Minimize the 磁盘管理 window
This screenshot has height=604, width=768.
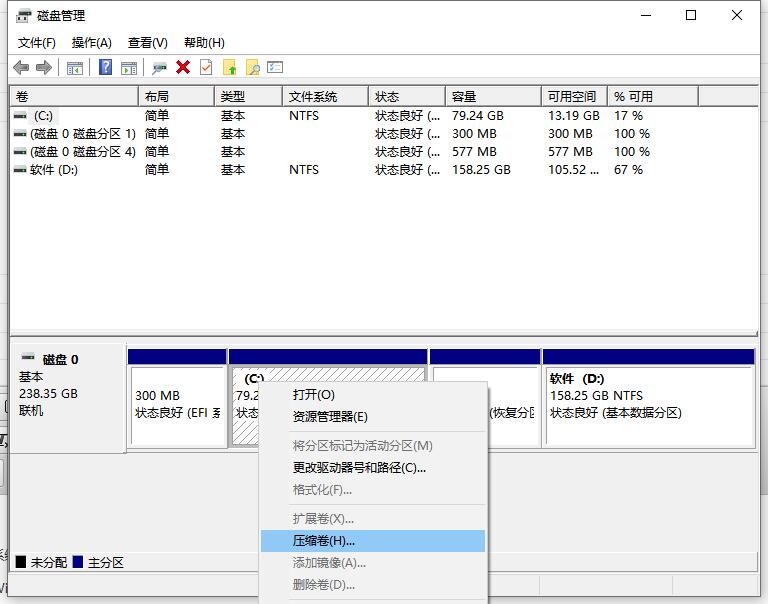[646, 16]
